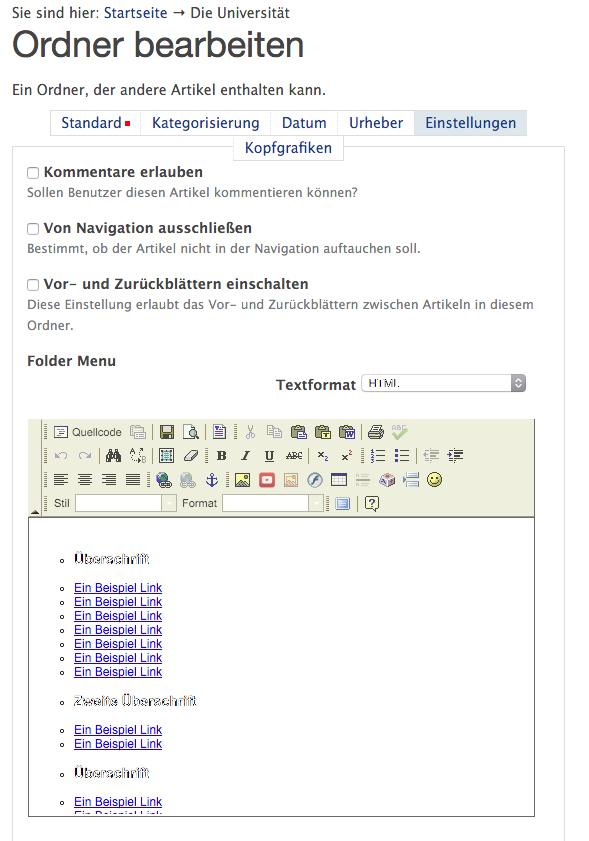Screen dimensions: 589x841
Task: Click the Decrease Indent icon
Action: click(x=431, y=456)
